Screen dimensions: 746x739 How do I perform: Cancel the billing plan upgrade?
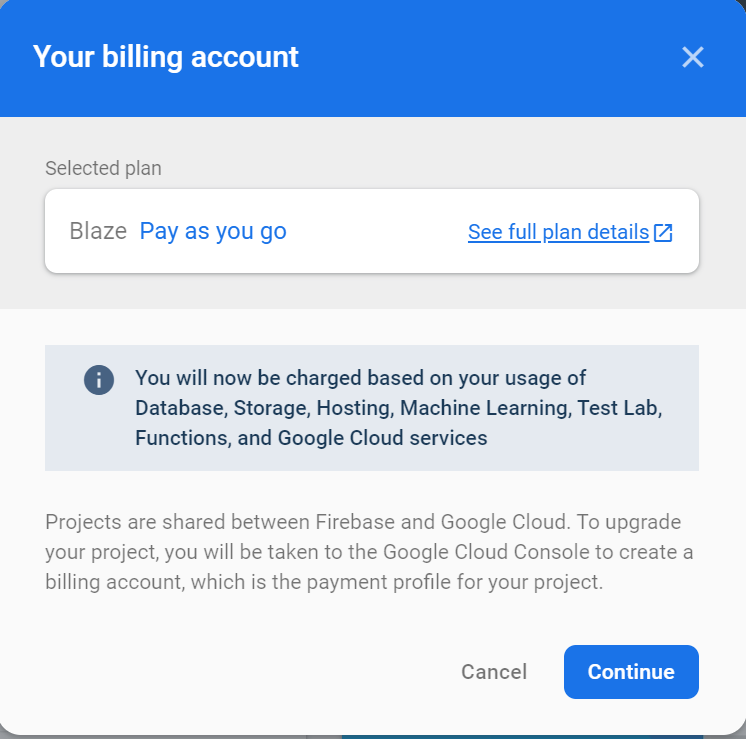(494, 672)
